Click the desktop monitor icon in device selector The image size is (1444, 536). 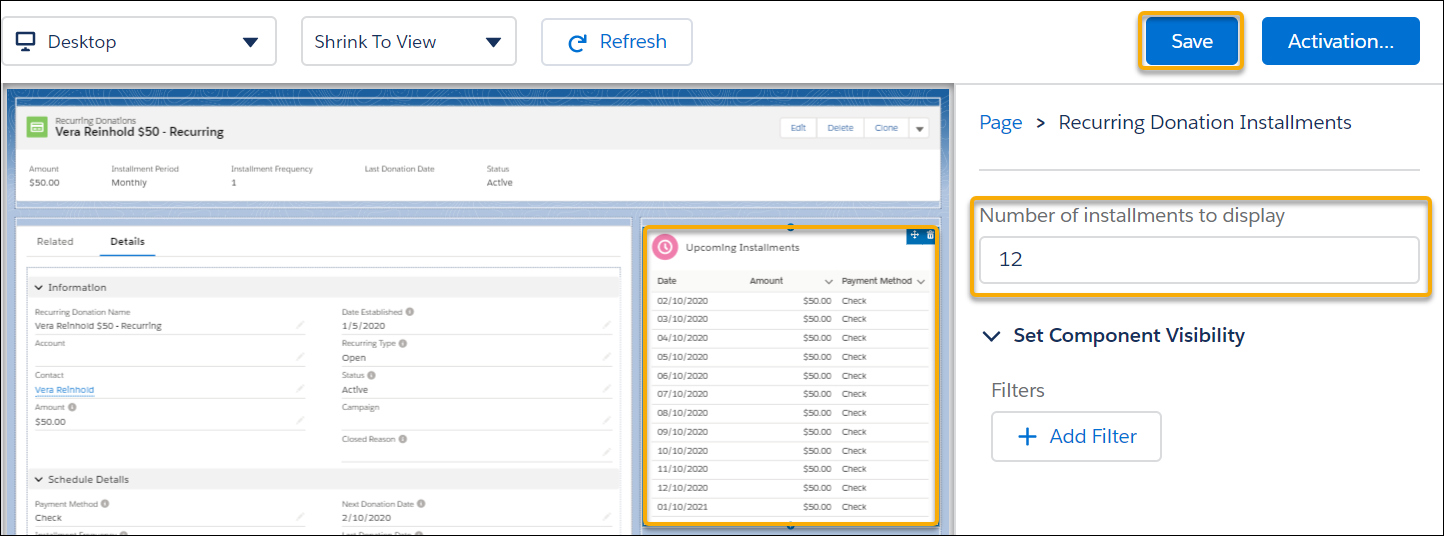(x=26, y=41)
